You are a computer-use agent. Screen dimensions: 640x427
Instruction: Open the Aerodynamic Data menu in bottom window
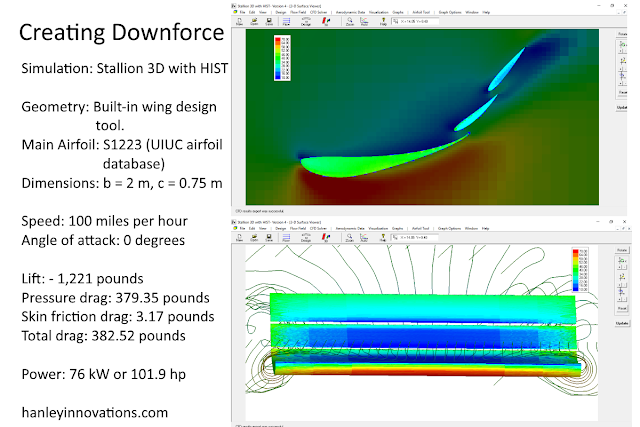pos(350,229)
